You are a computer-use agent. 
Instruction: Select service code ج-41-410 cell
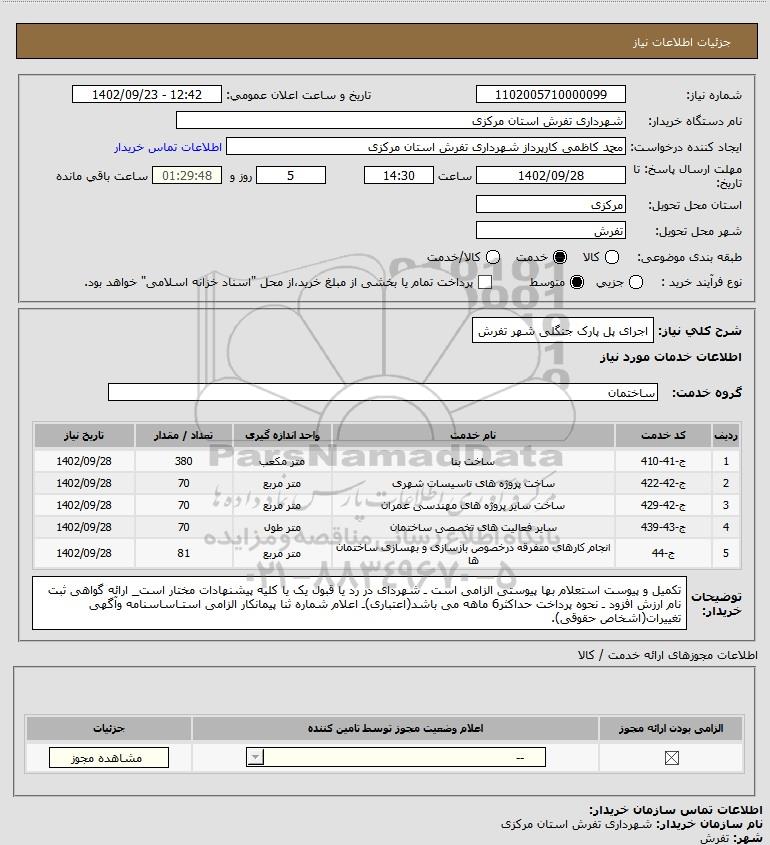[x=663, y=461]
